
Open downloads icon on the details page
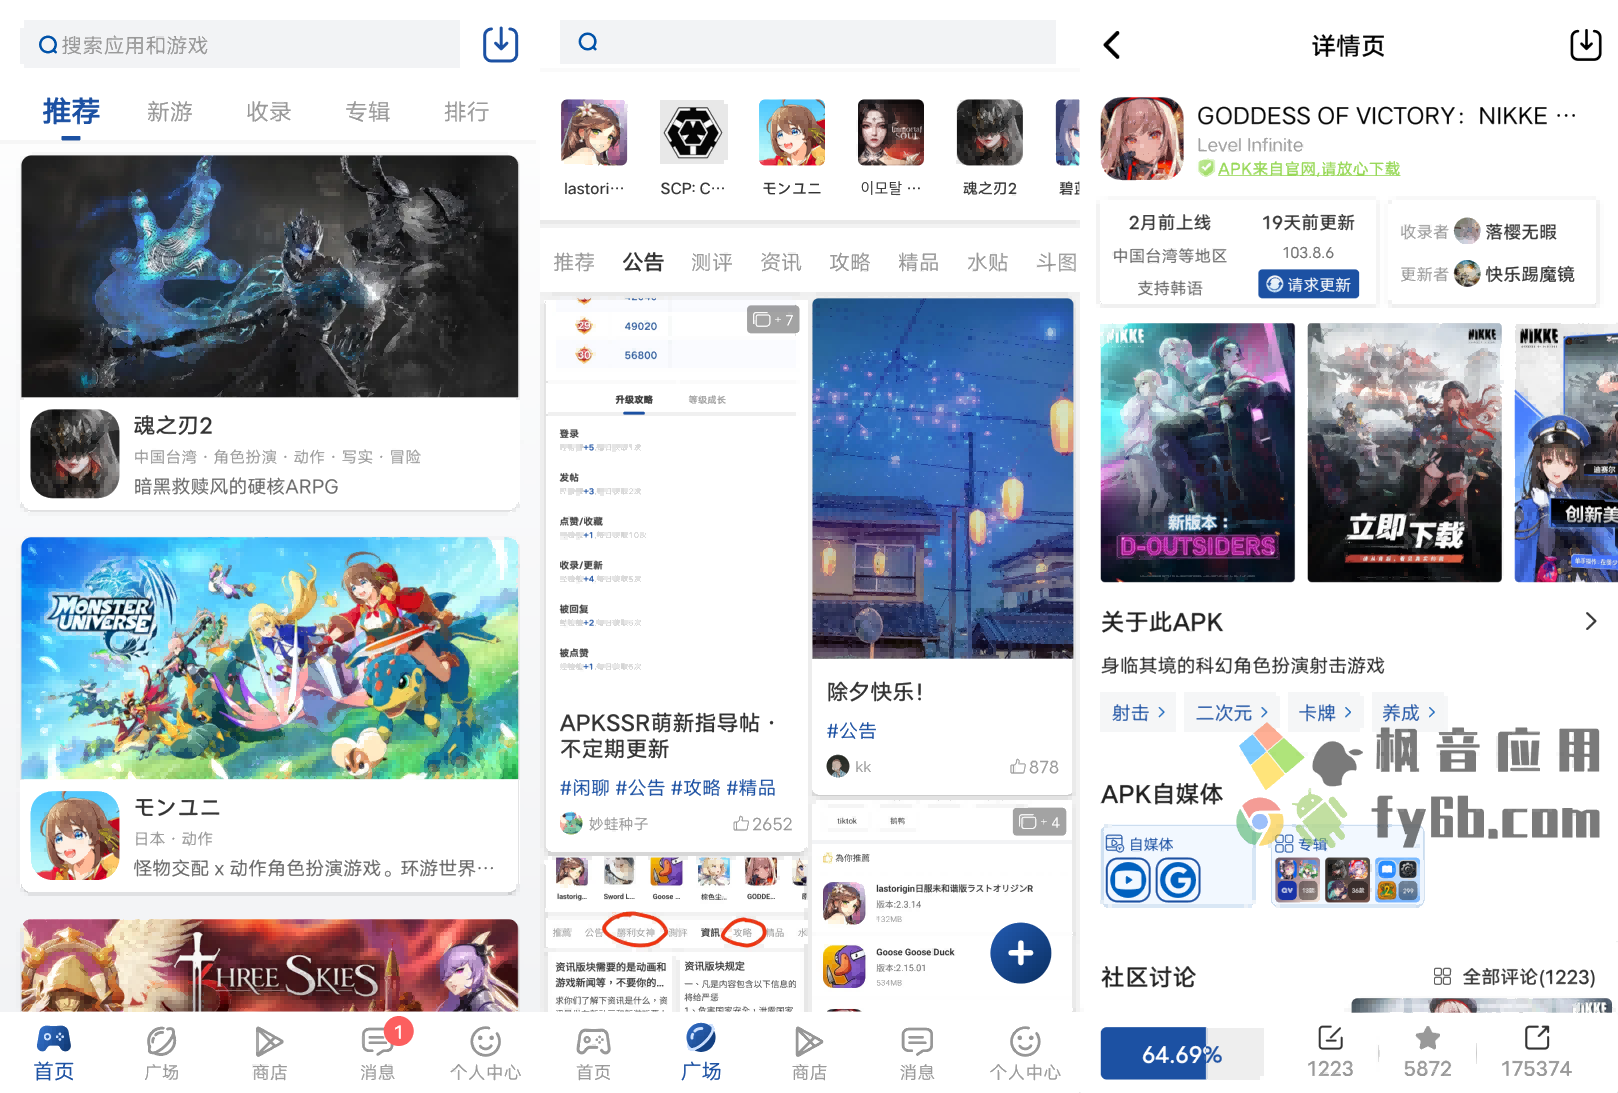[x=1585, y=45]
